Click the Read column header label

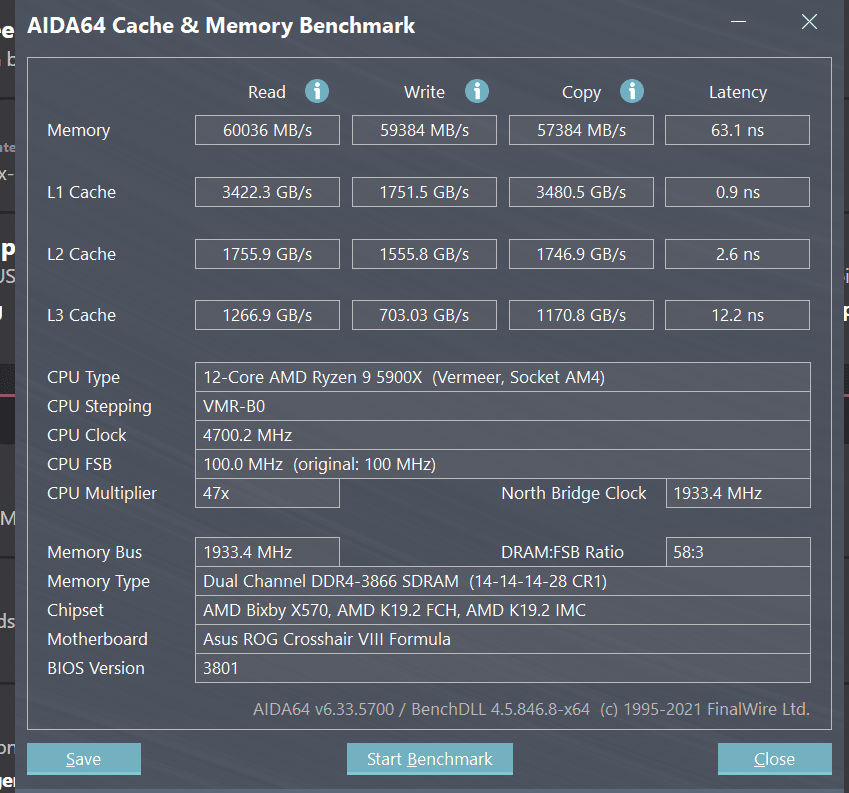click(x=267, y=92)
